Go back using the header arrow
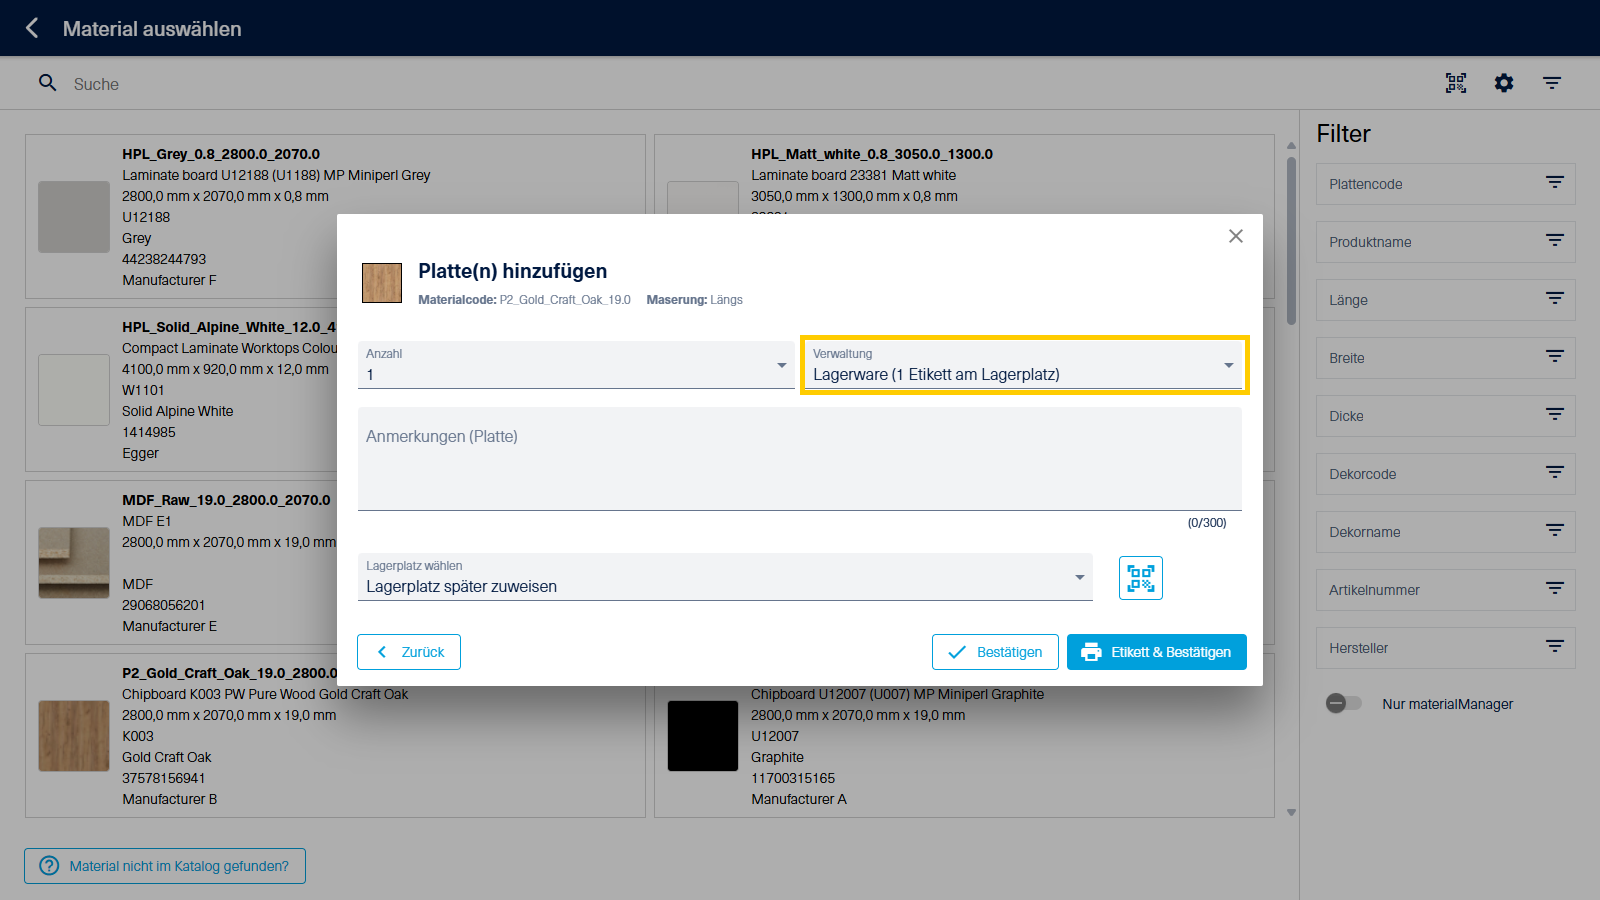Viewport: 1600px width, 900px height. click(x=32, y=28)
